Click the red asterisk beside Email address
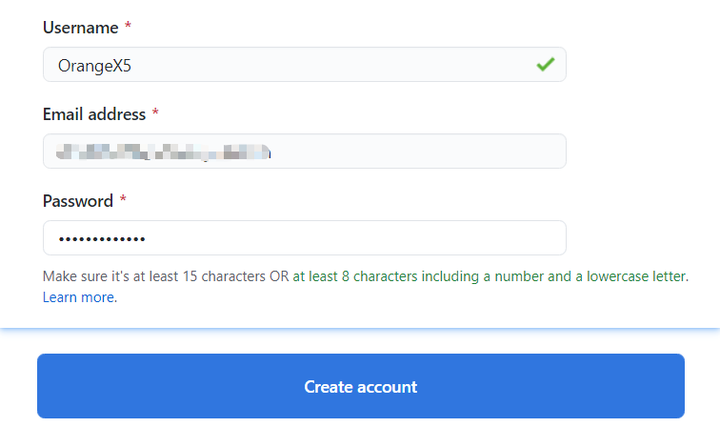The width and height of the screenshot is (720, 427). point(155,112)
